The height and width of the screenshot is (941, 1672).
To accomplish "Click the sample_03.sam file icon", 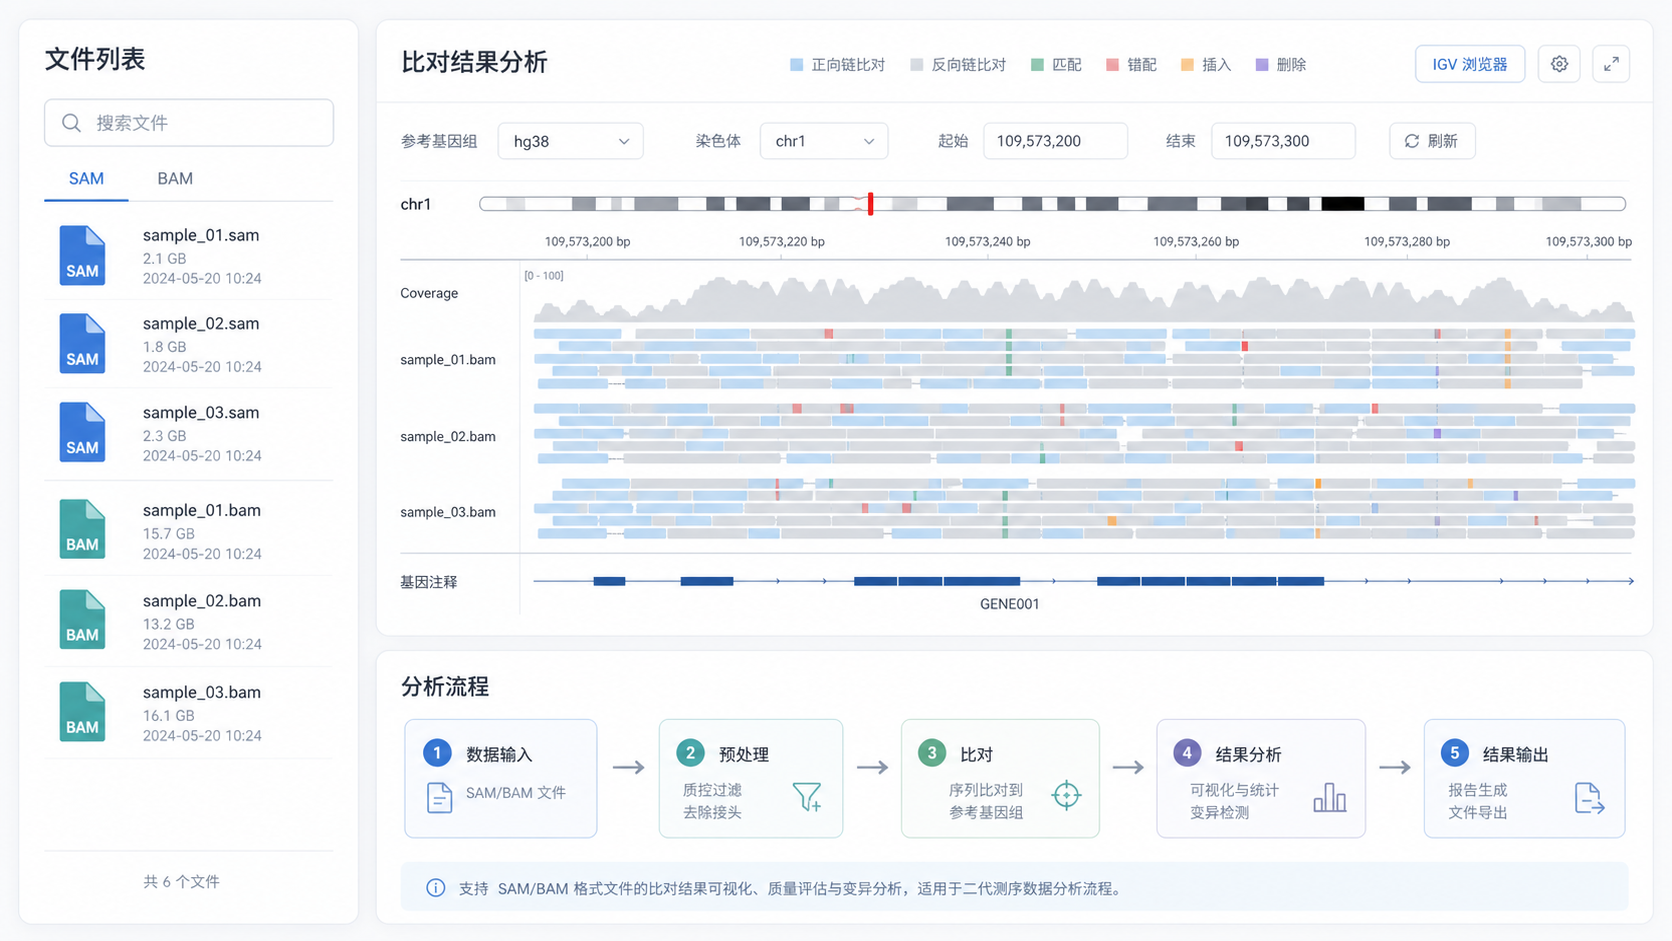I will point(82,432).
